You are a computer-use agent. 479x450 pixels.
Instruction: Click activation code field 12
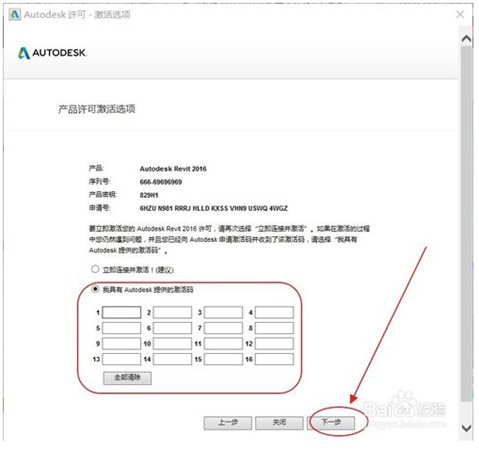pyautogui.click(x=274, y=343)
